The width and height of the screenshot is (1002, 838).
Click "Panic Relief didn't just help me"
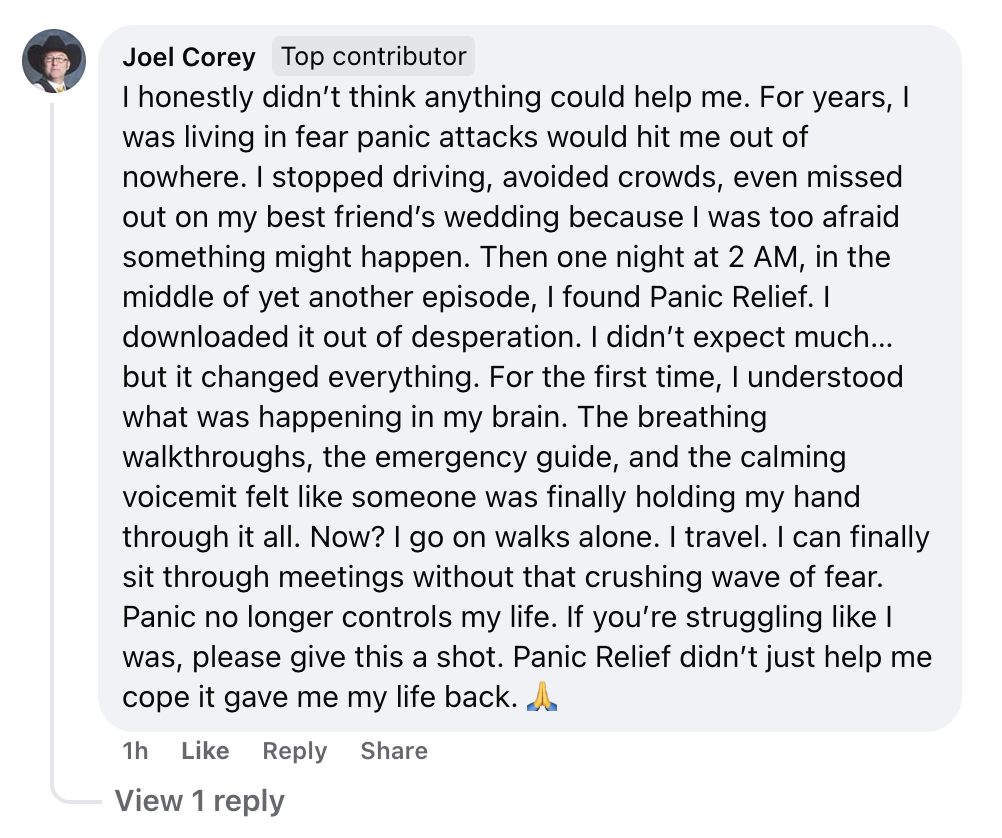(722, 657)
